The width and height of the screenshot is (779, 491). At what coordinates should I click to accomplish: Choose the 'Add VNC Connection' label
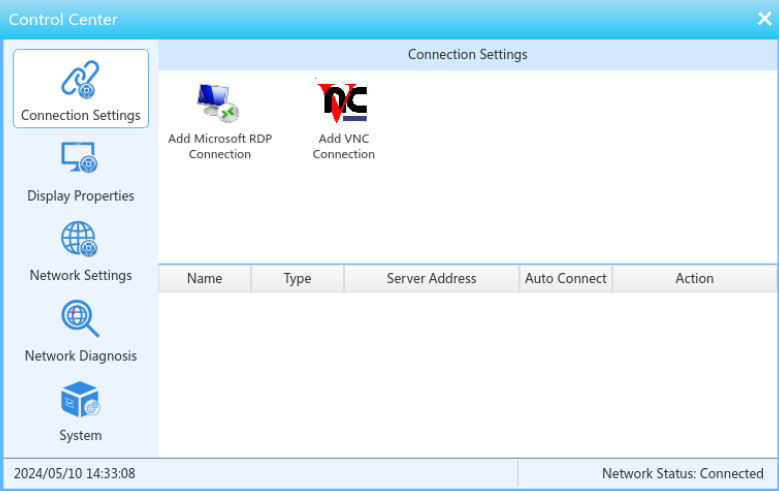pos(344,146)
